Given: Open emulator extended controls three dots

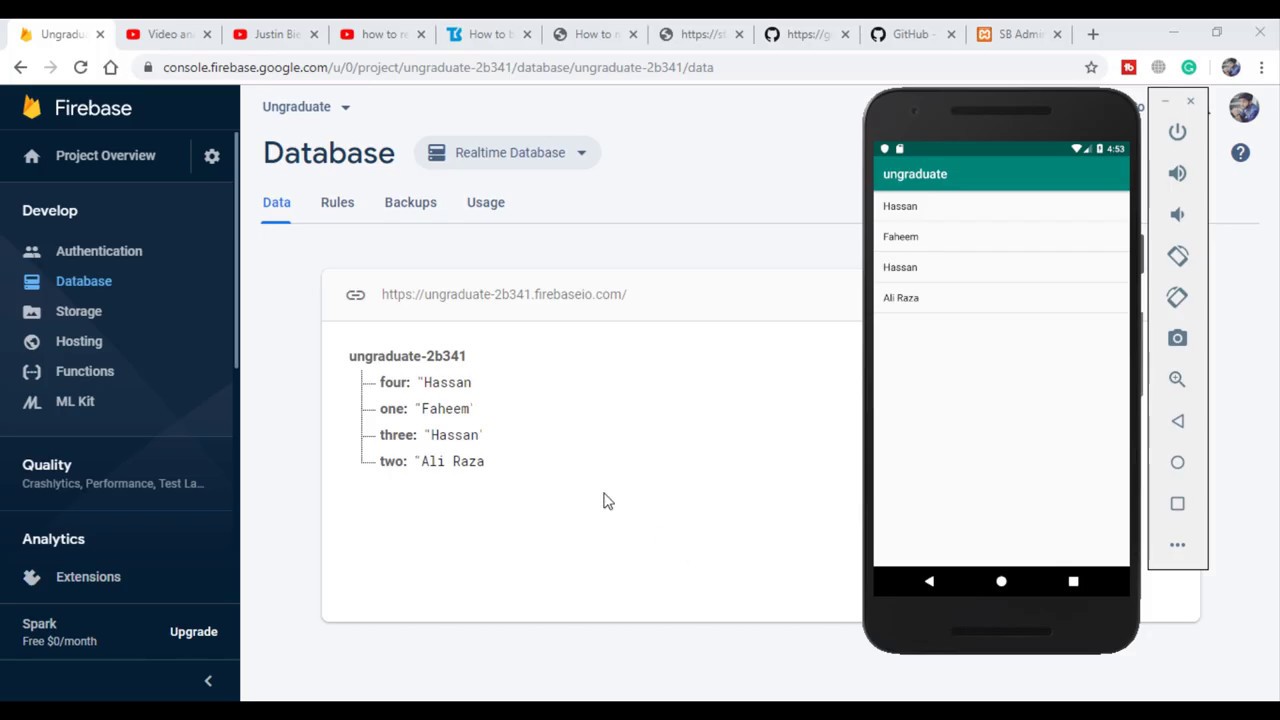Looking at the screenshot, I should coord(1177,545).
